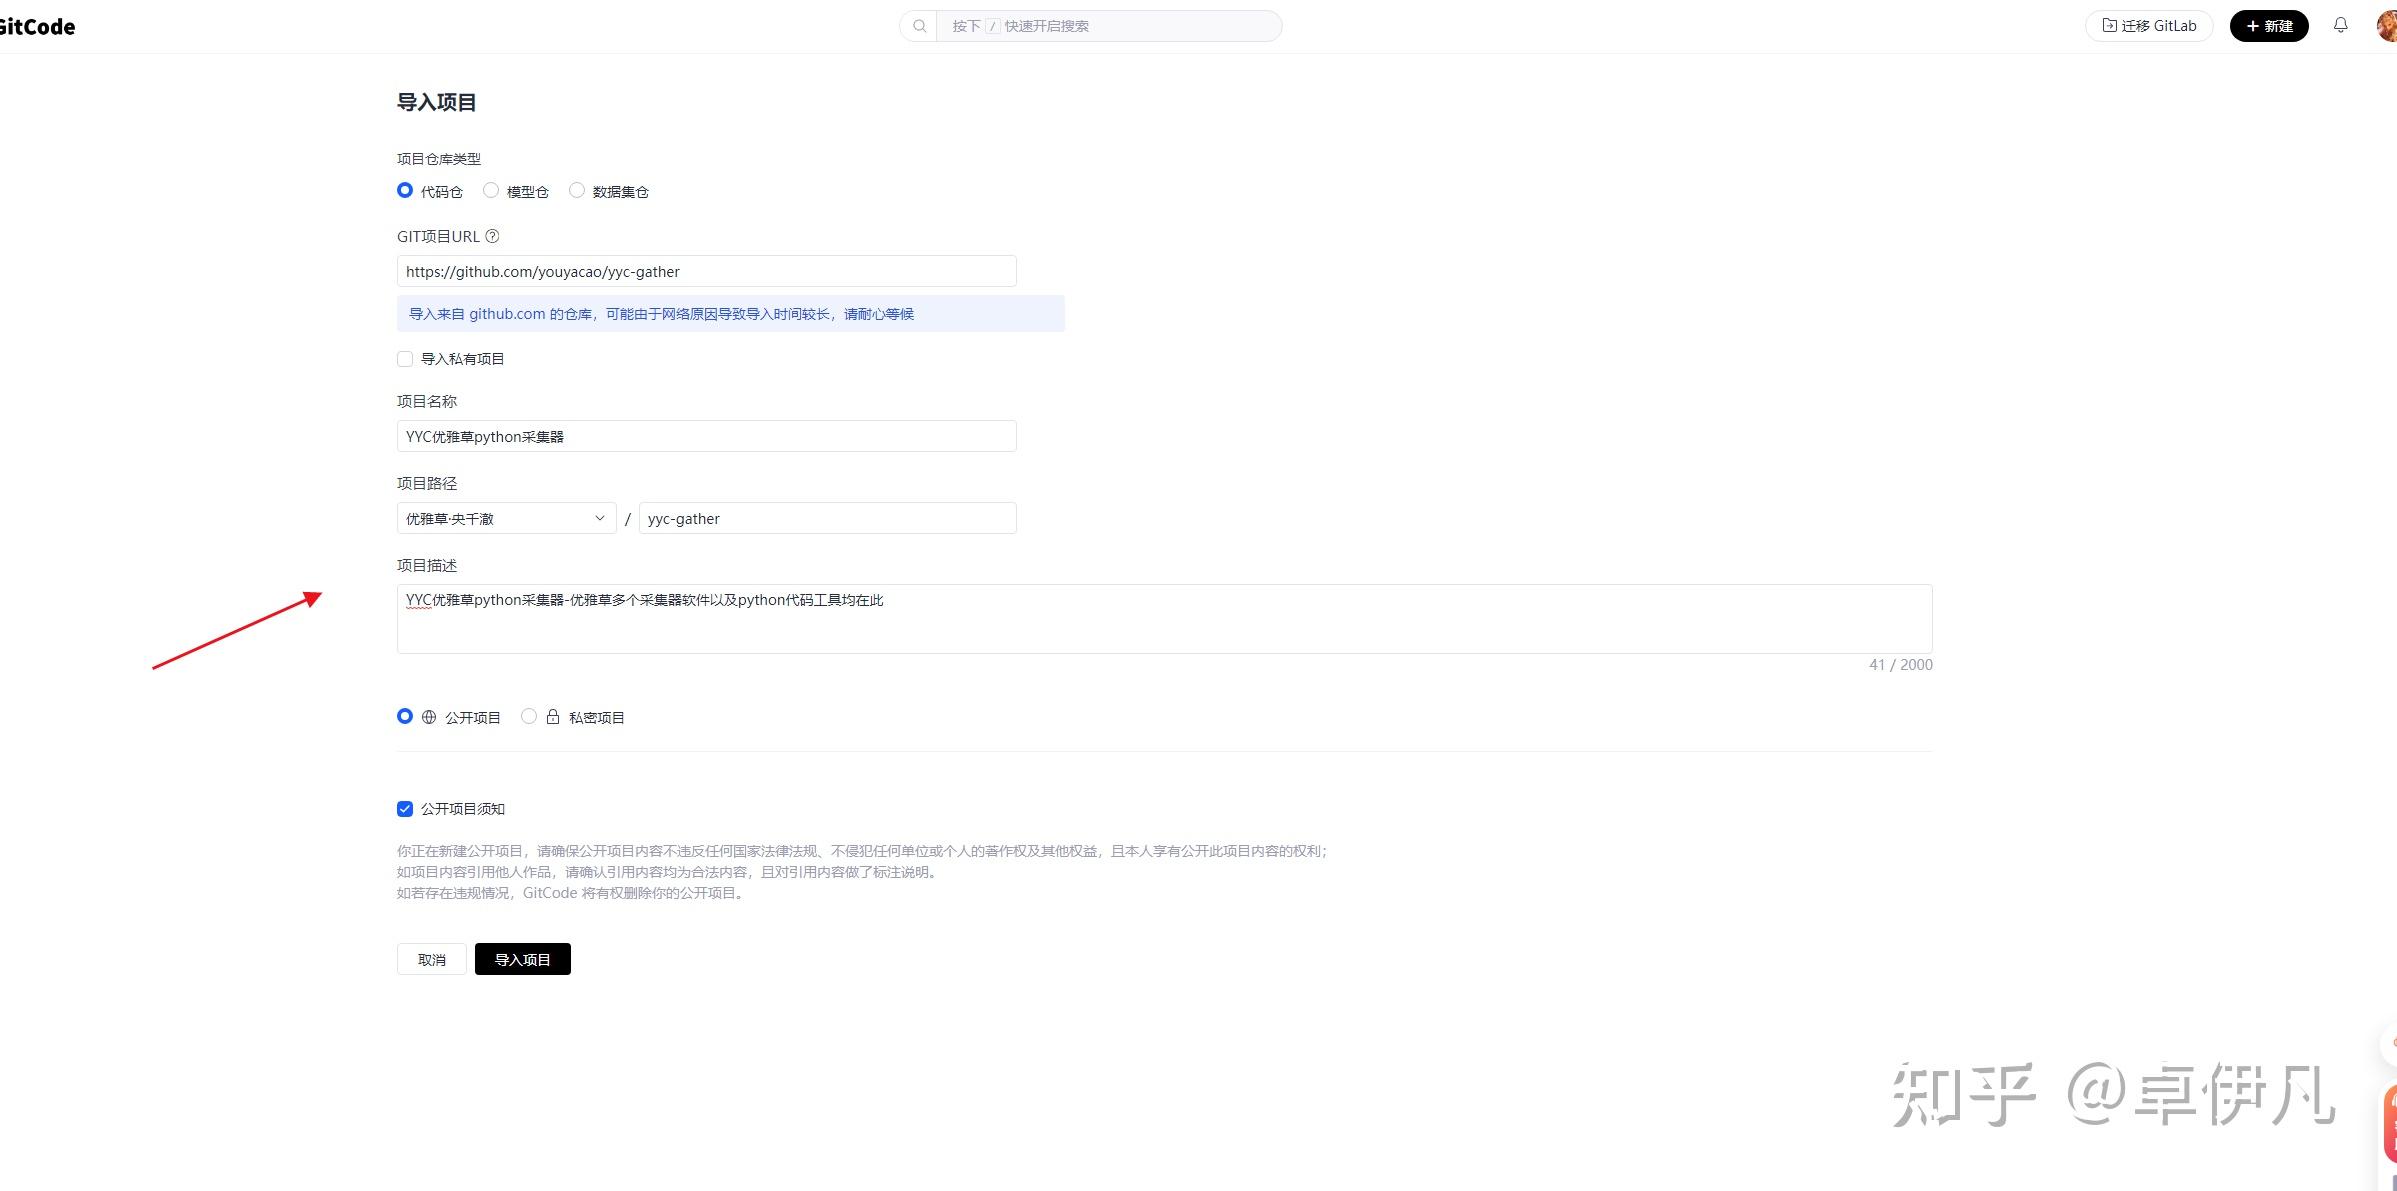Click the plus icon on the 新建 button
Screen dimensions: 2397x1191
[x=2252, y=26]
